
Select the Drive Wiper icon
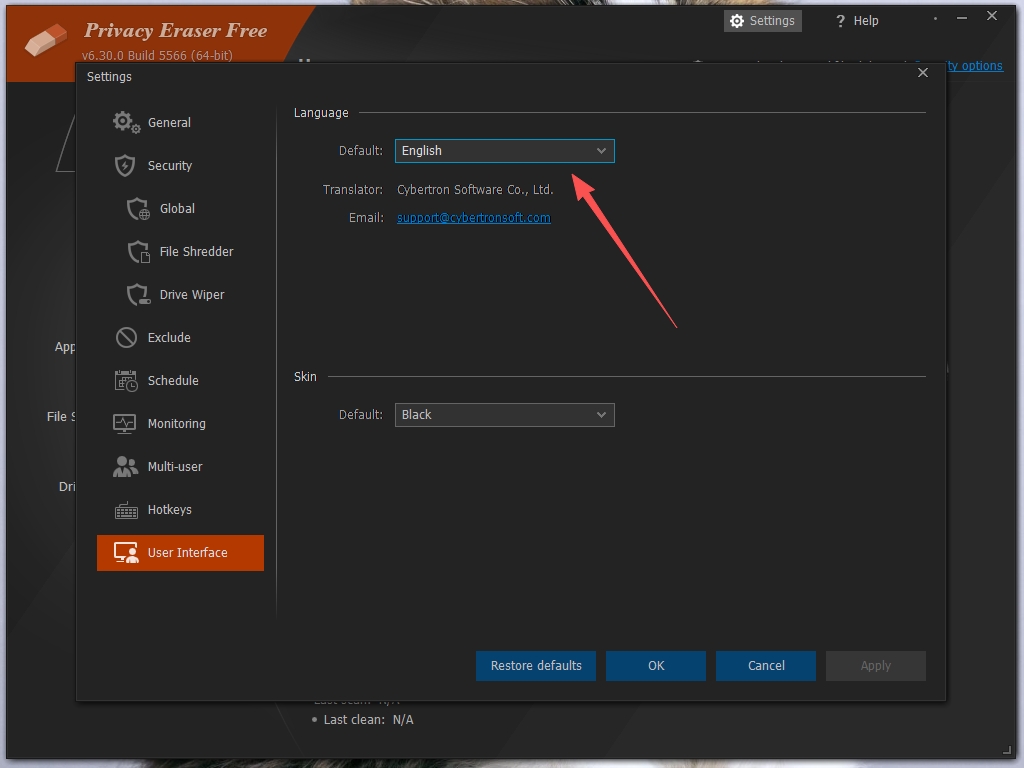pos(138,295)
